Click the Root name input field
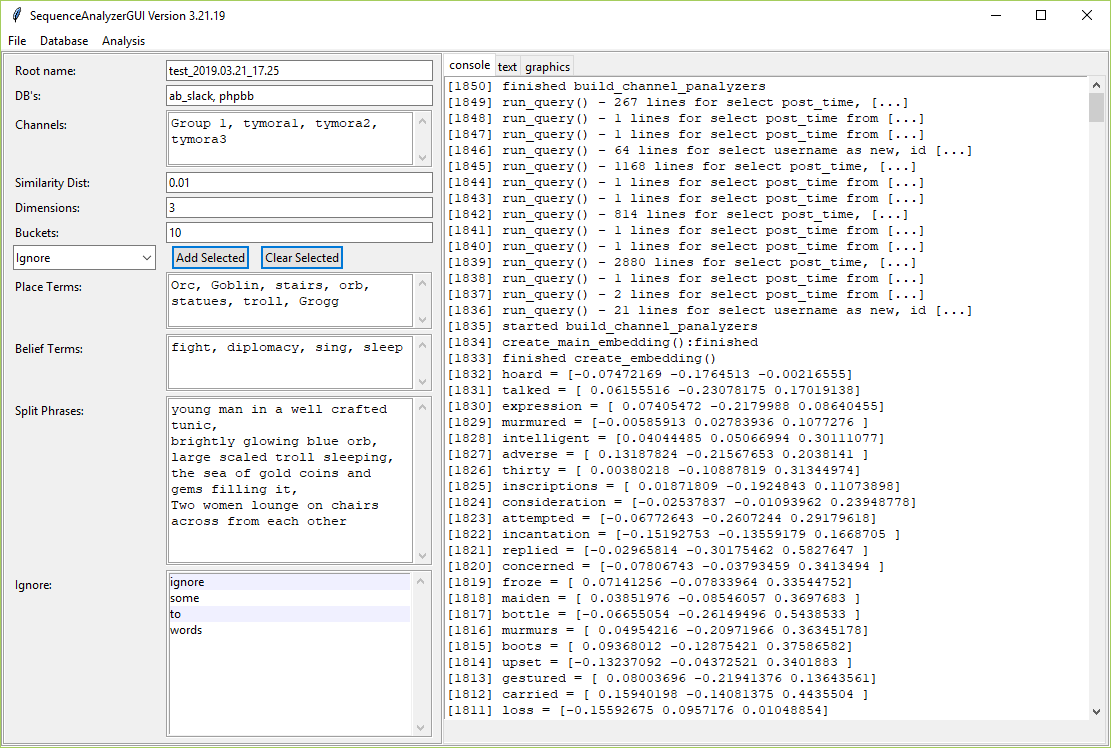This screenshot has width=1111, height=748. 298,71
